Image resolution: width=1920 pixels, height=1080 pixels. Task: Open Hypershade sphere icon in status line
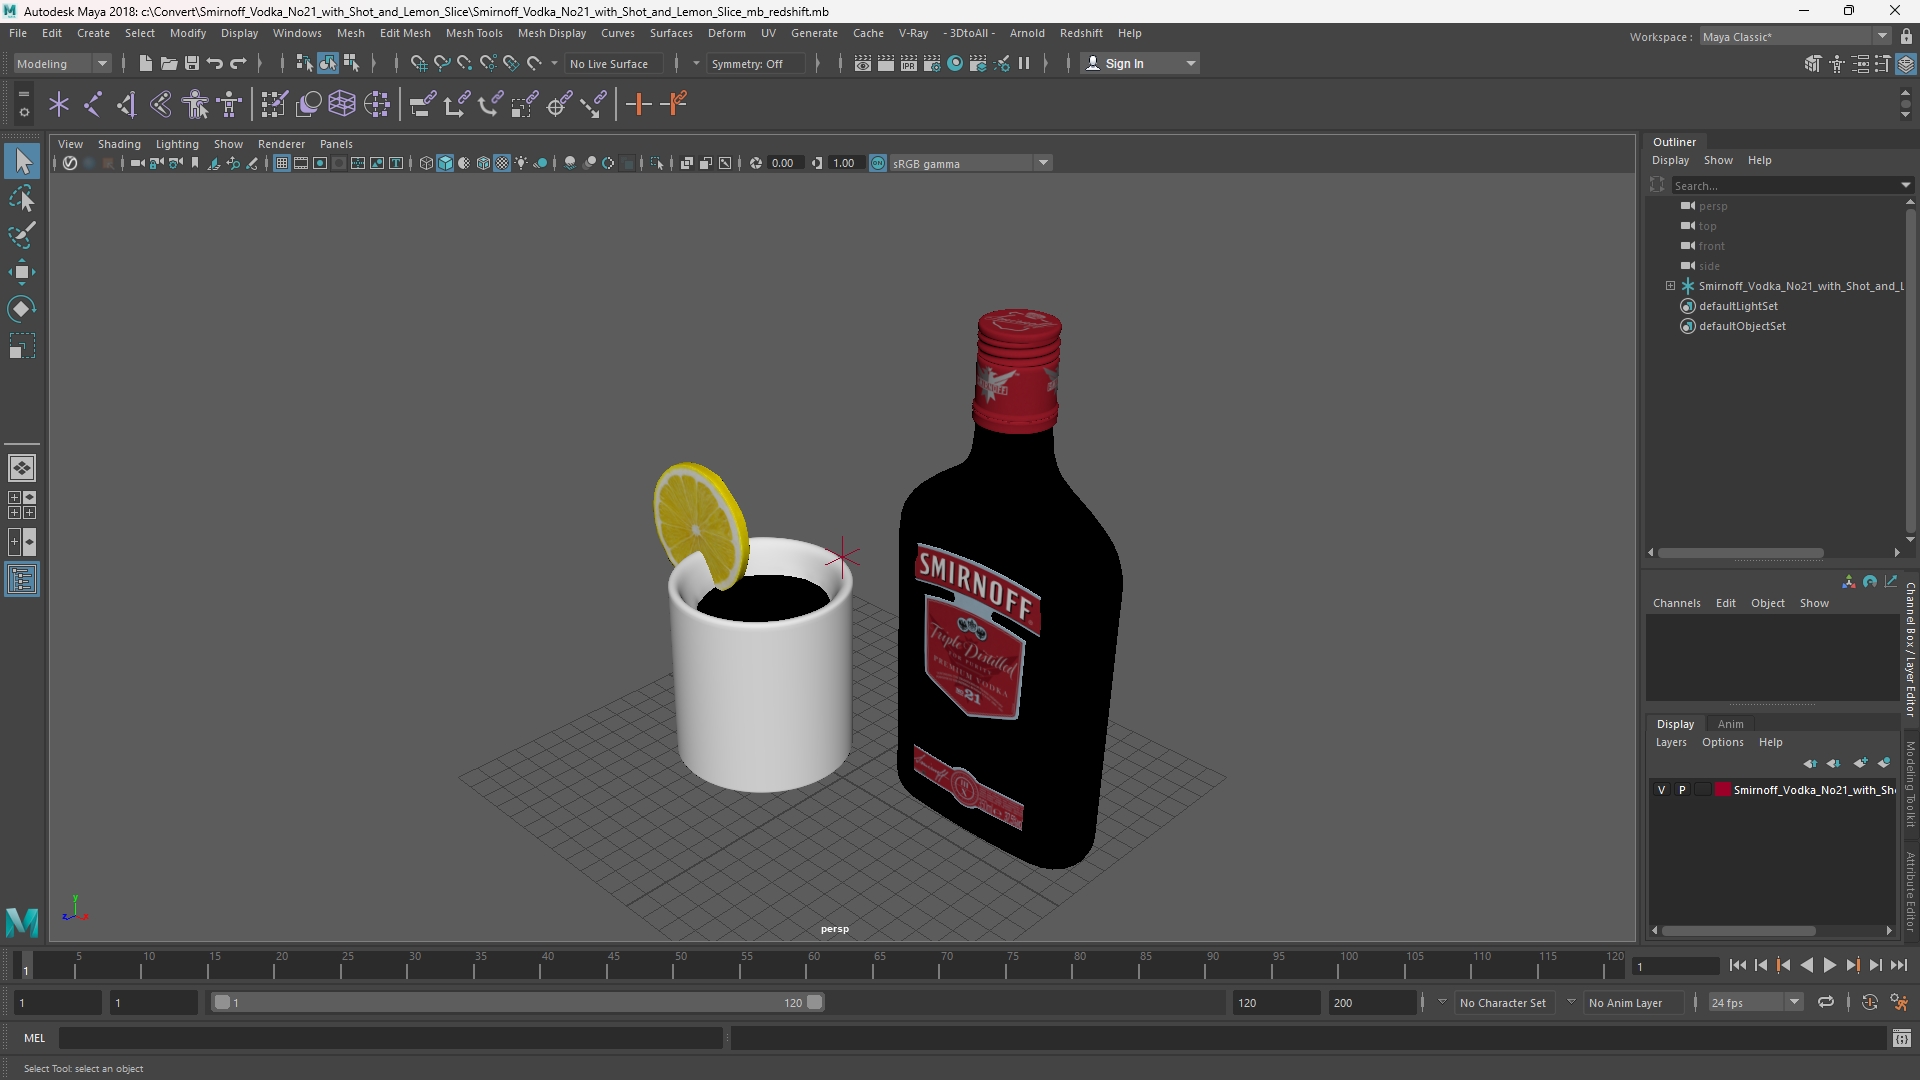(x=955, y=63)
